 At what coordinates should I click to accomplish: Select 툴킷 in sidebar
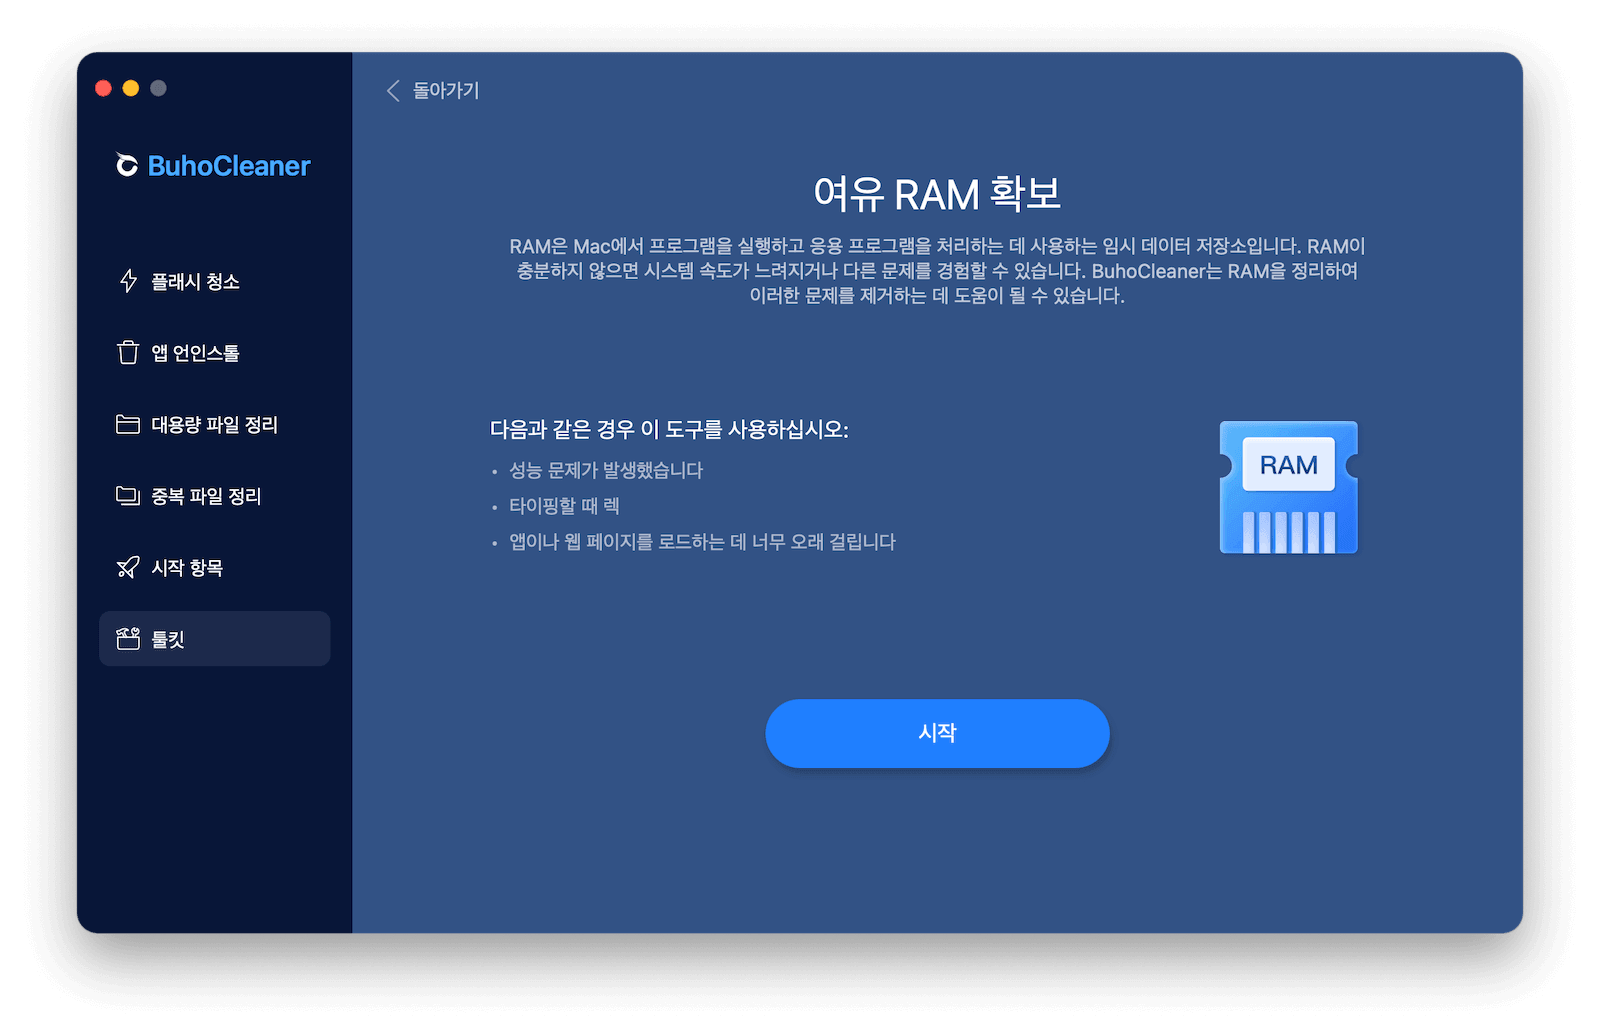click(214, 639)
